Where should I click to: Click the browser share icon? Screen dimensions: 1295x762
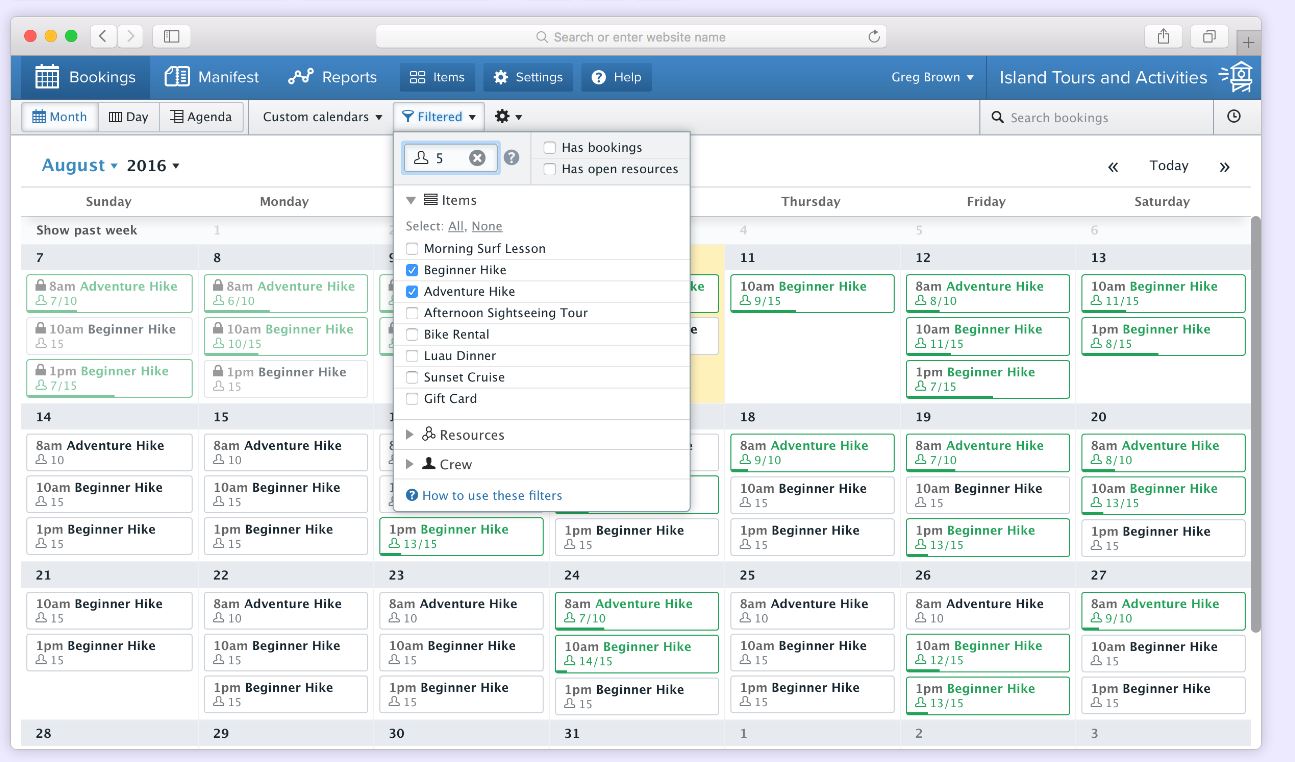[x=1164, y=36]
